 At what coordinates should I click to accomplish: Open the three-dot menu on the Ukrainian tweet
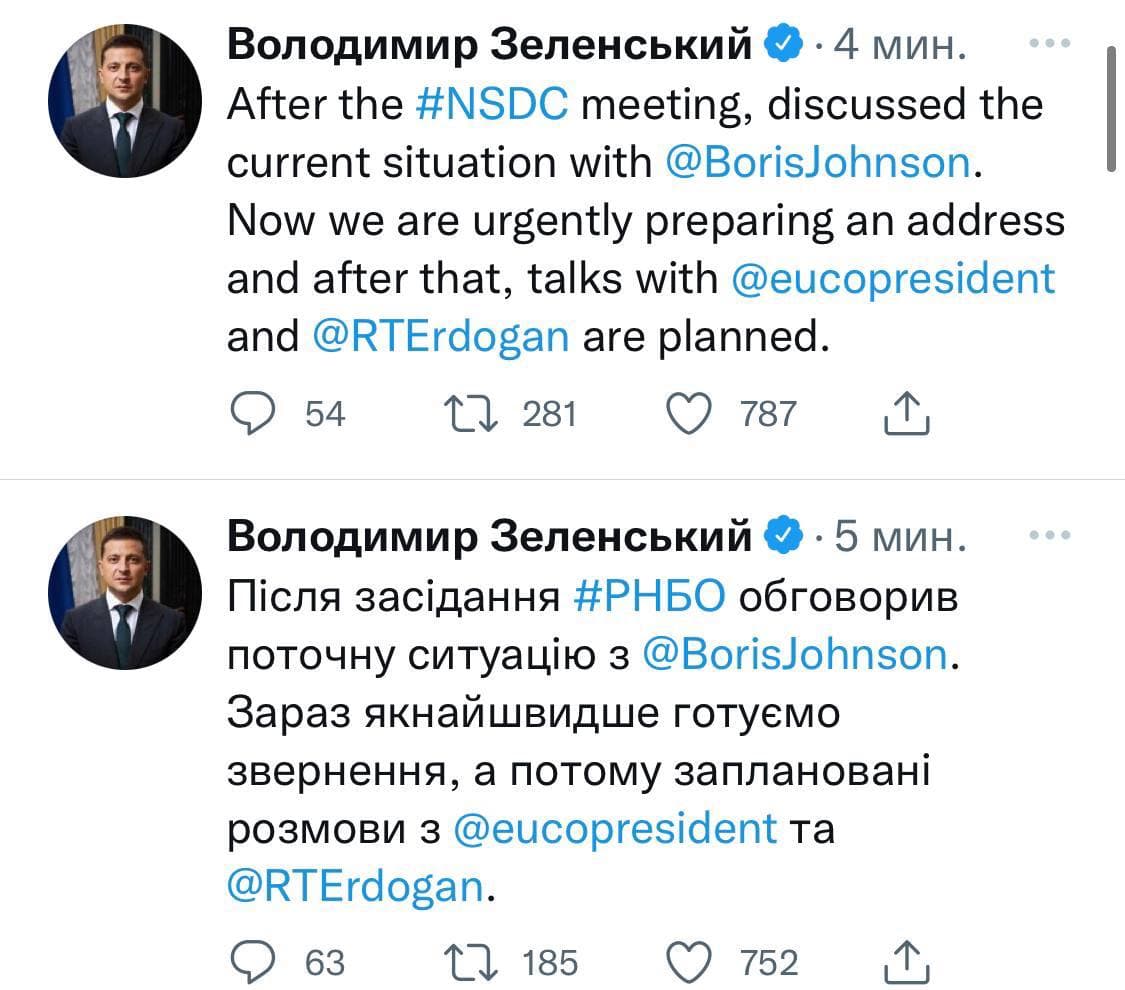coord(1049,535)
